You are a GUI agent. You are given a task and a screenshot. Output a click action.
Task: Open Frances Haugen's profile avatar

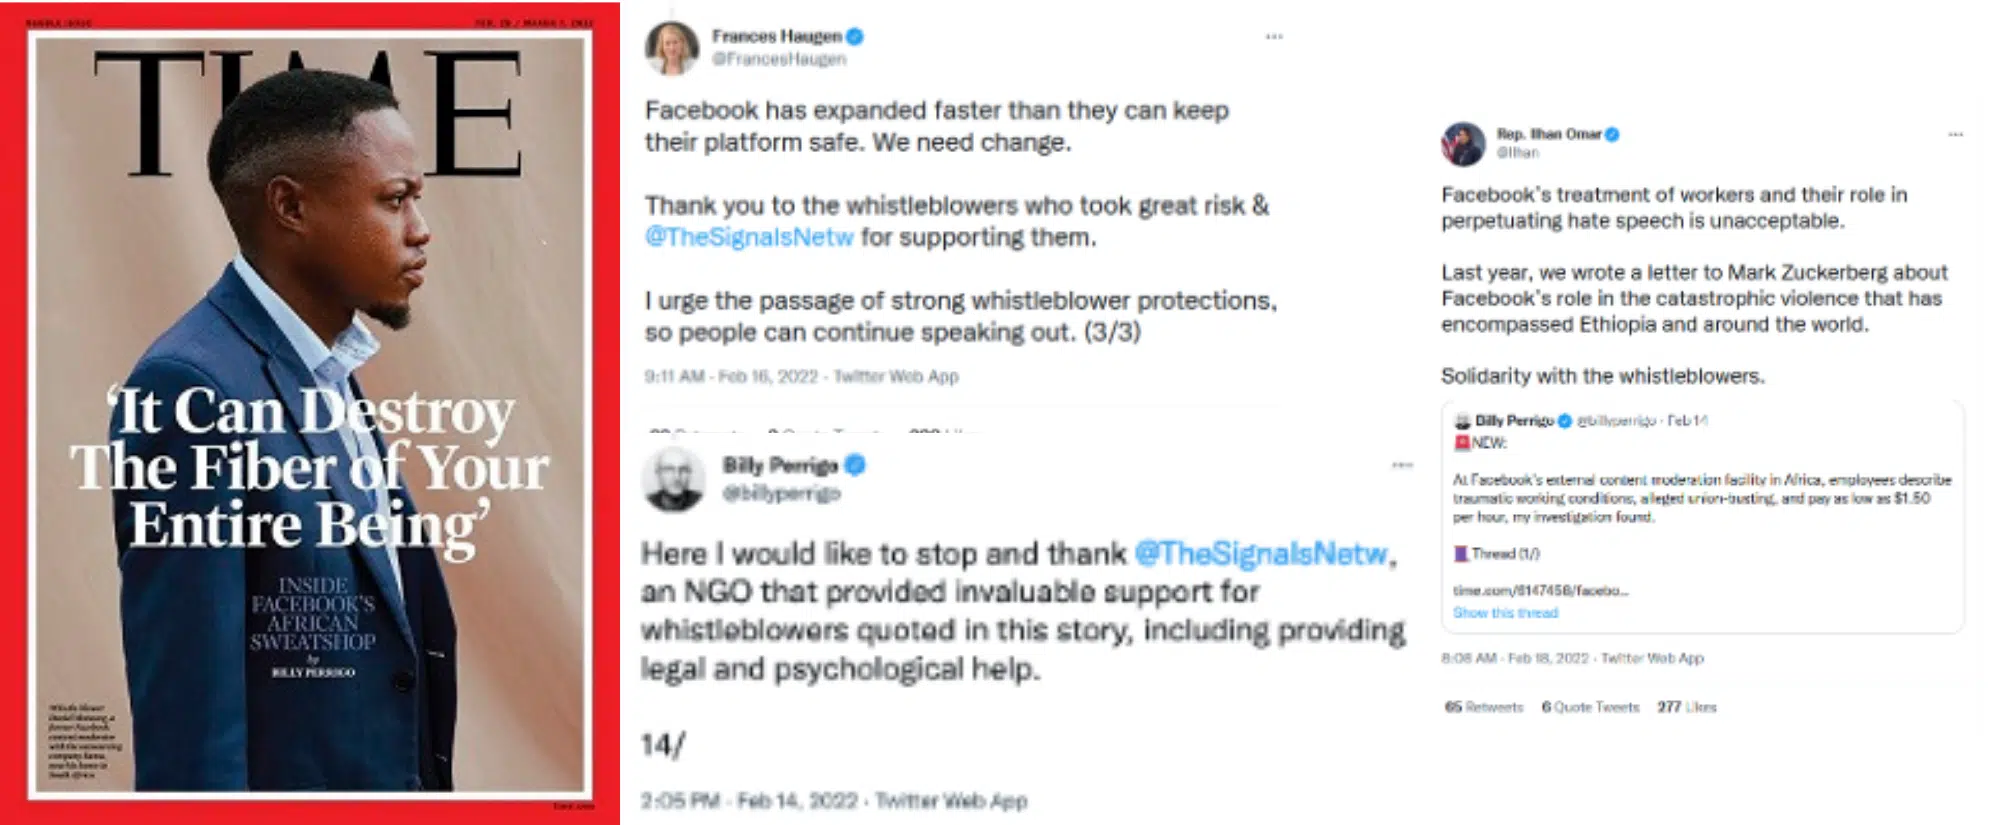[x=671, y=47]
